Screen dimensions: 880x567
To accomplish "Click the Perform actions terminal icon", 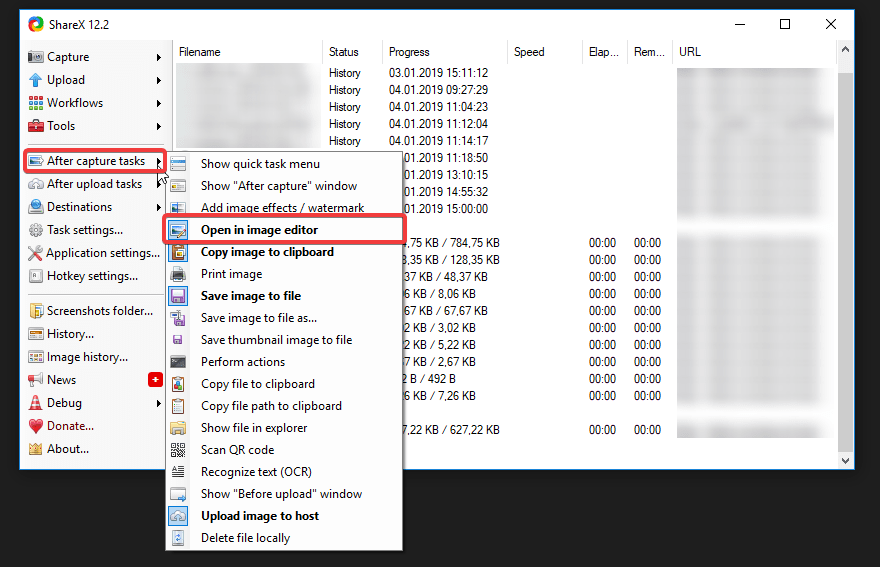I will click(178, 362).
